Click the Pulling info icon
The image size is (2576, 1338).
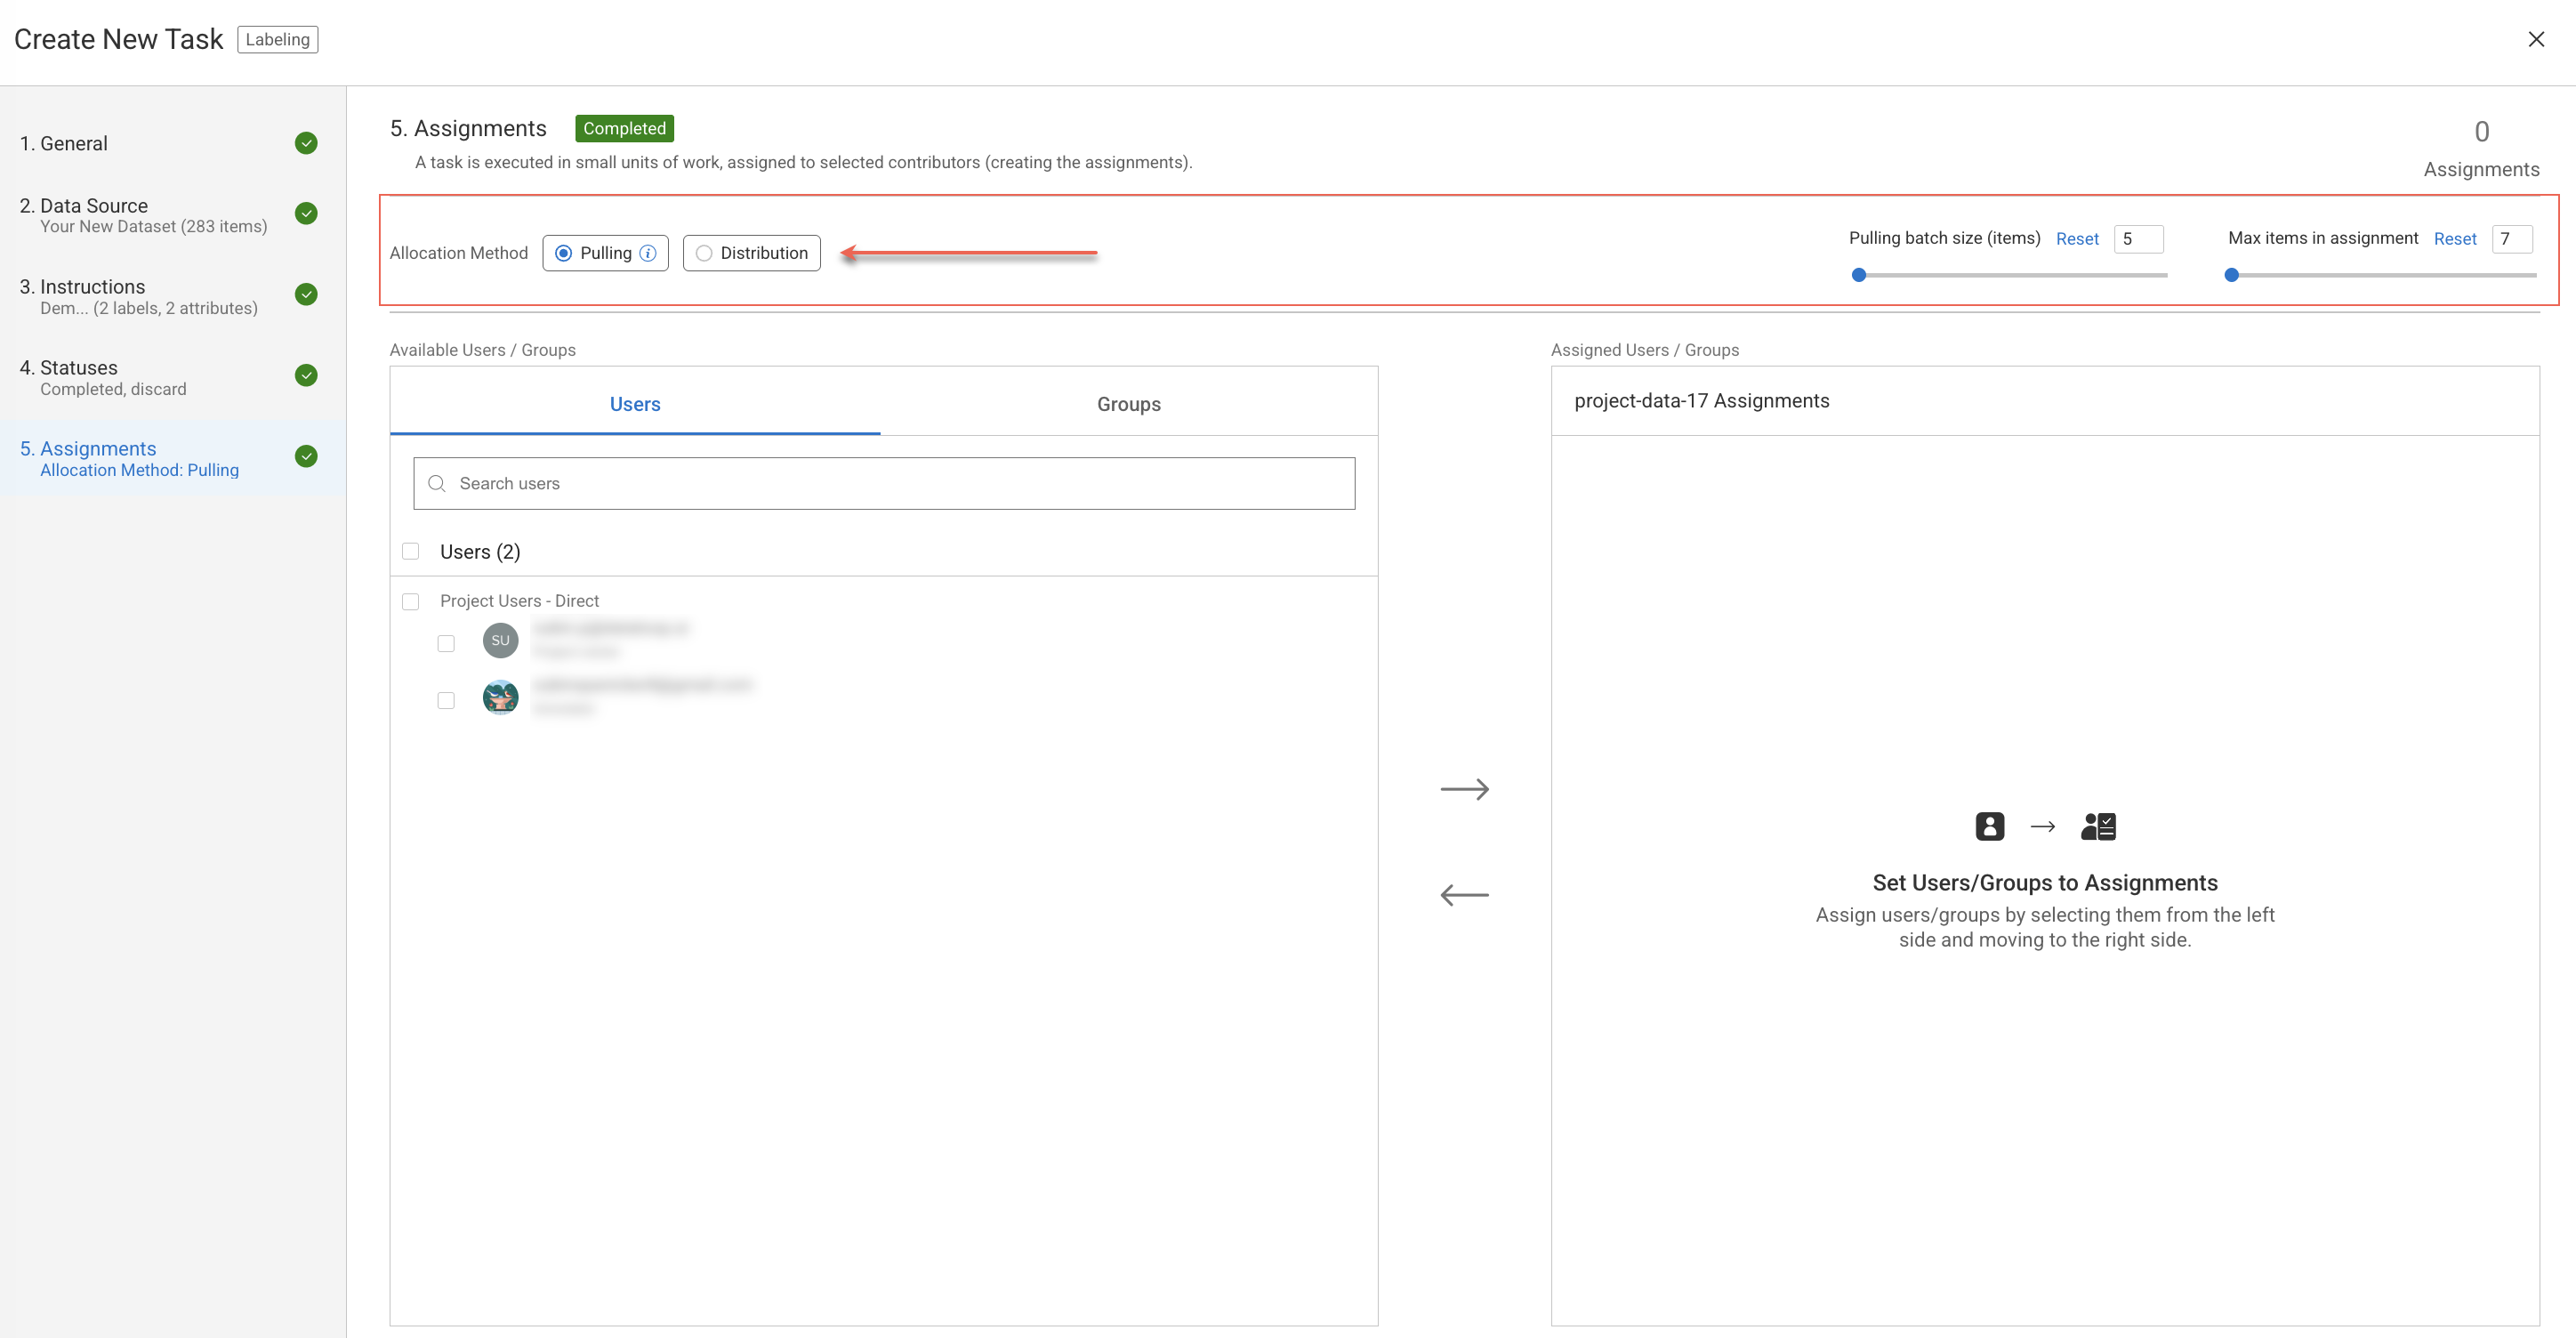pyautogui.click(x=648, y=253)
